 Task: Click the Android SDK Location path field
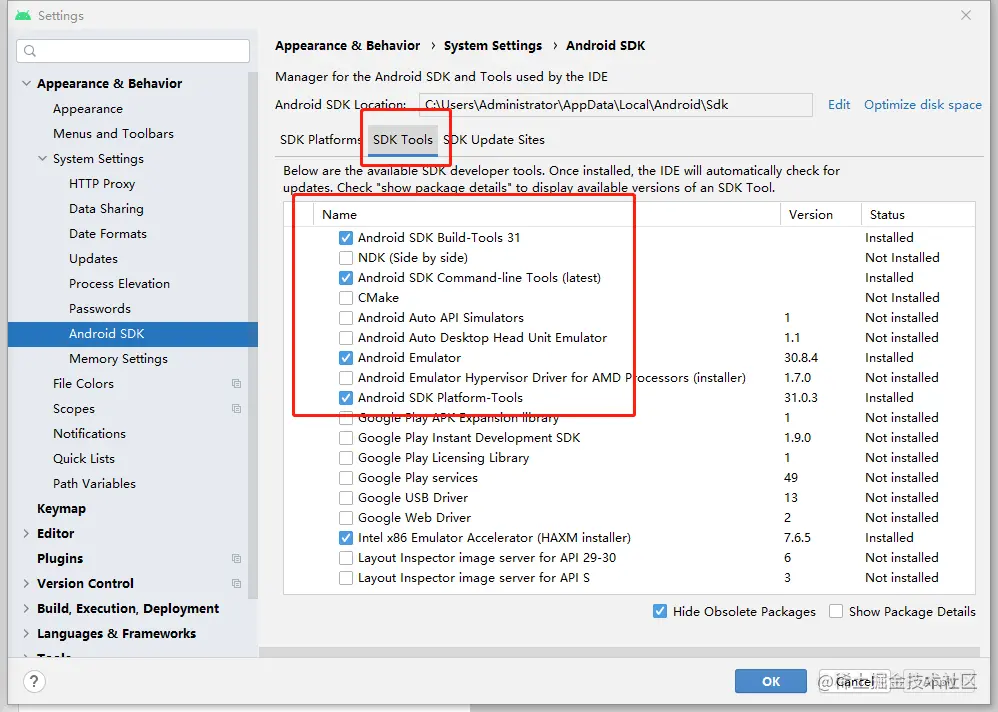click(614, 105)
